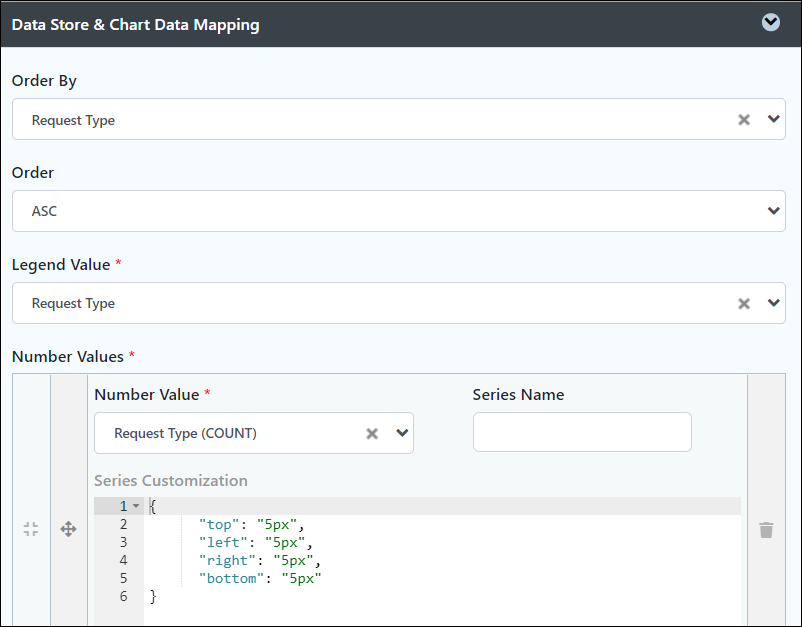Screen dimensions: 802x627
Task: Click the Series Customization label
Action: click(171, 481)
